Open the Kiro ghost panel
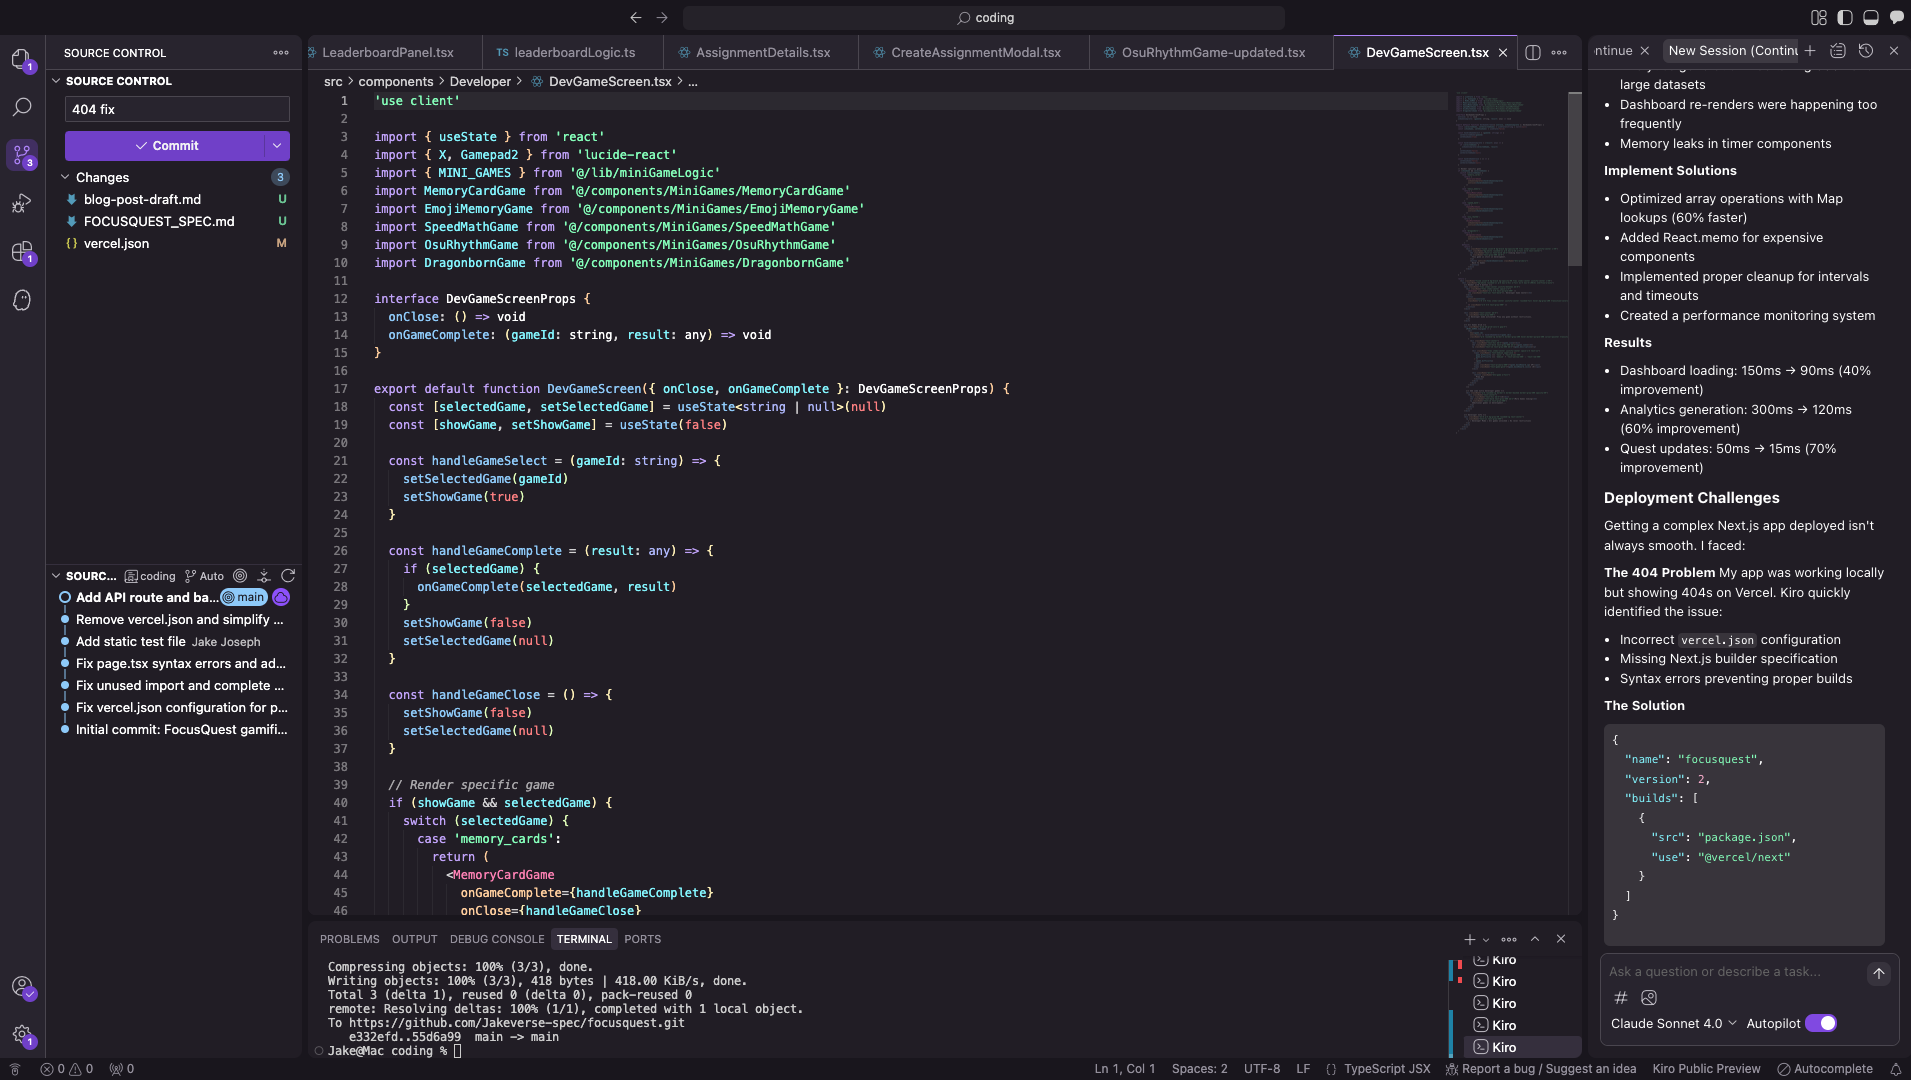Screen dimensions: 1911x1080 [x=21, y=300]
